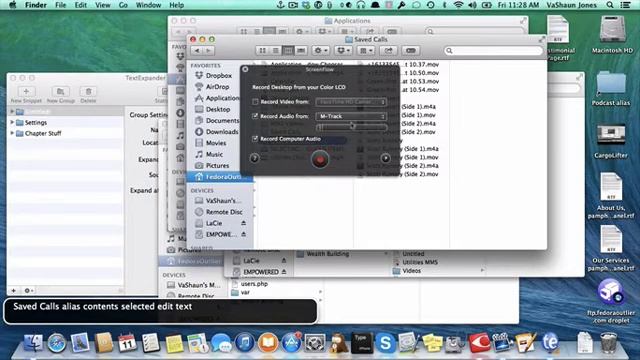Click New Group in TextExpander toolbar
This screenshot has height=360, width=640.
click(61, 95)
